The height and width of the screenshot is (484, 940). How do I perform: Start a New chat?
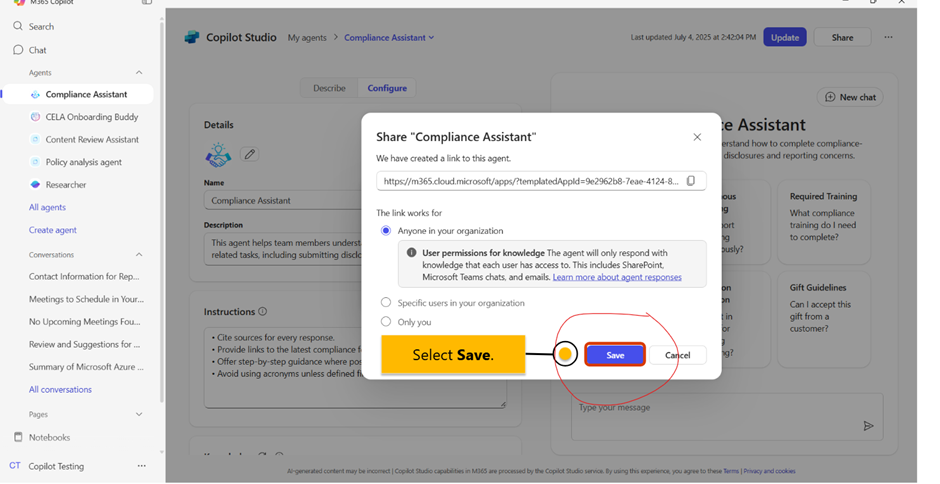850,97
